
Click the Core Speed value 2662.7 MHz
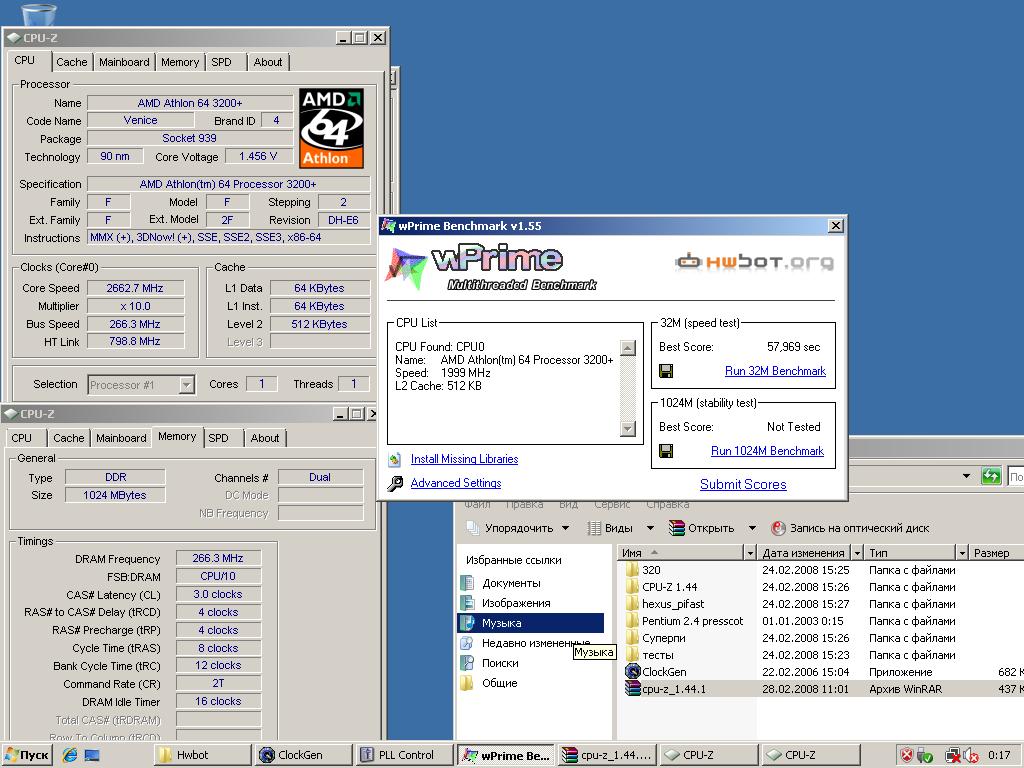[x=135, y=288]
